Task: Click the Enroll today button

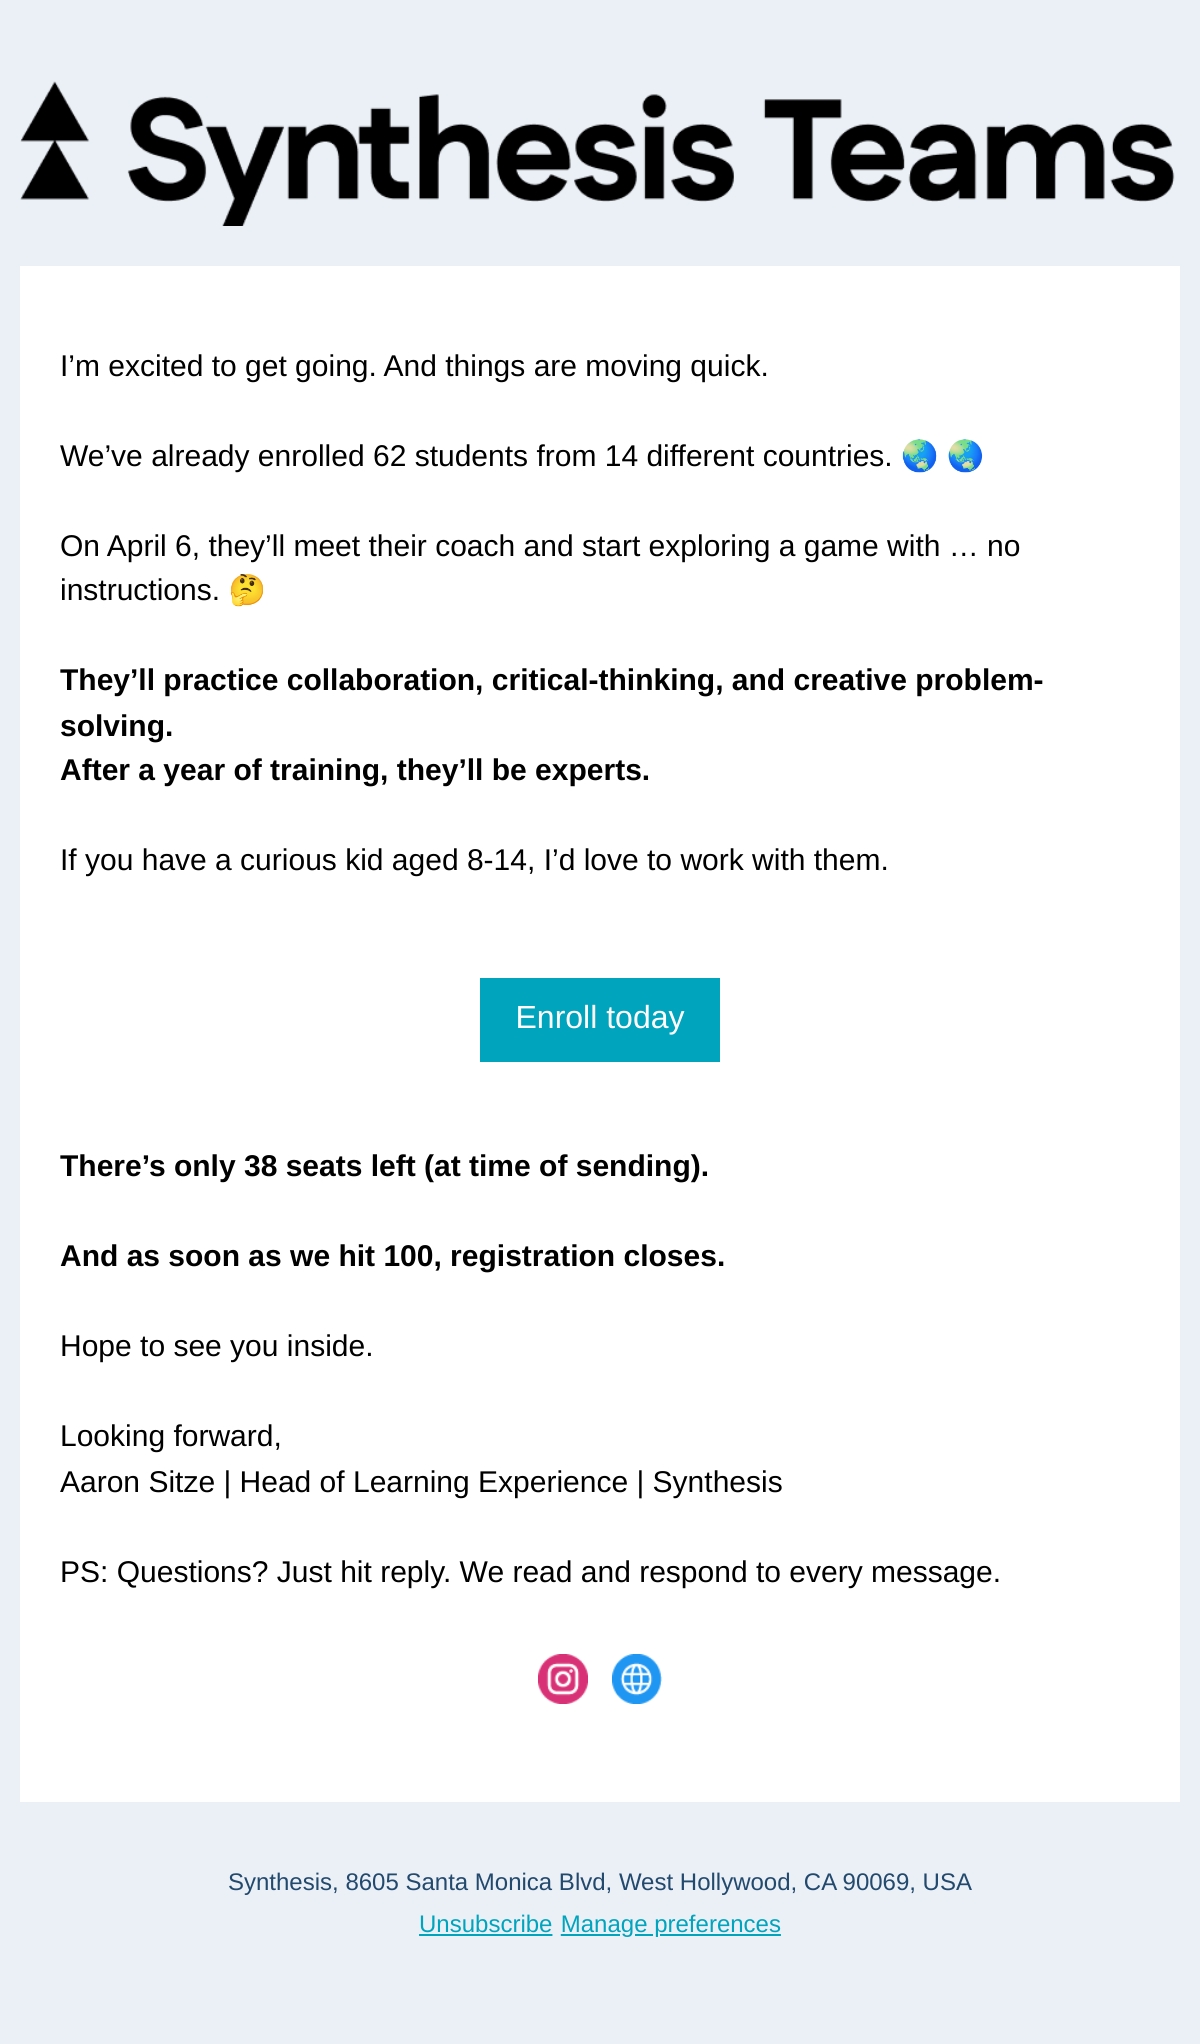Action: click(600, 1019)
